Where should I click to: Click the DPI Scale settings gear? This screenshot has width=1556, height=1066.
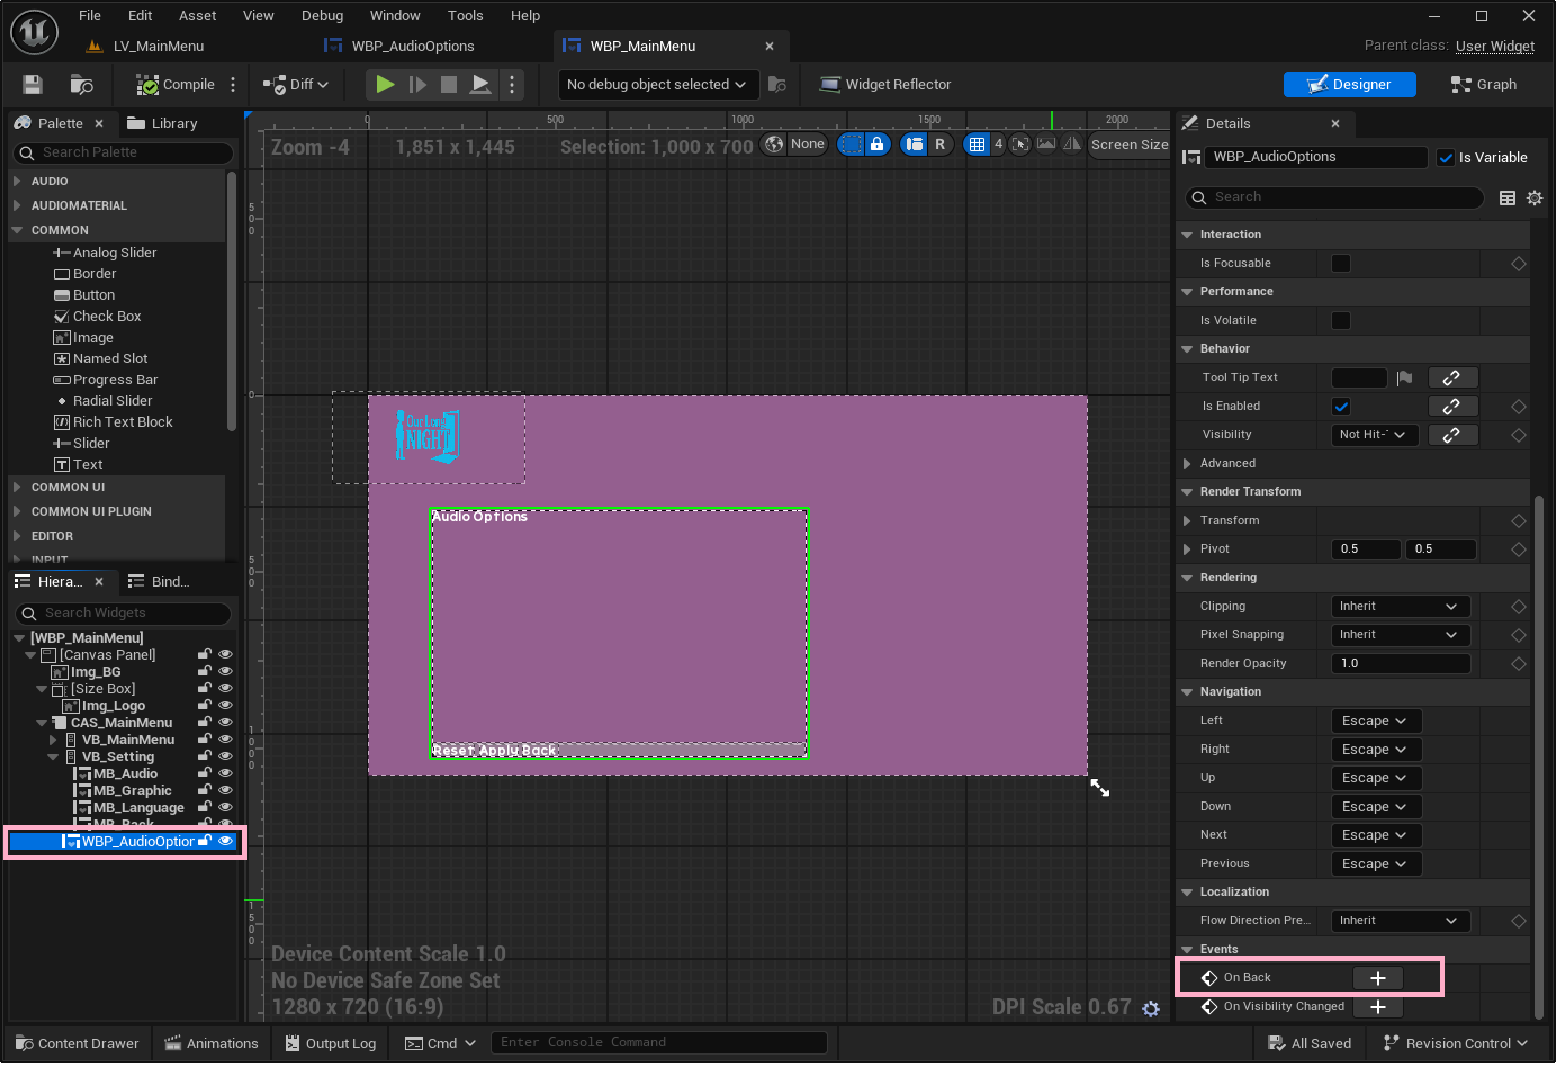coord(1151,1009)
